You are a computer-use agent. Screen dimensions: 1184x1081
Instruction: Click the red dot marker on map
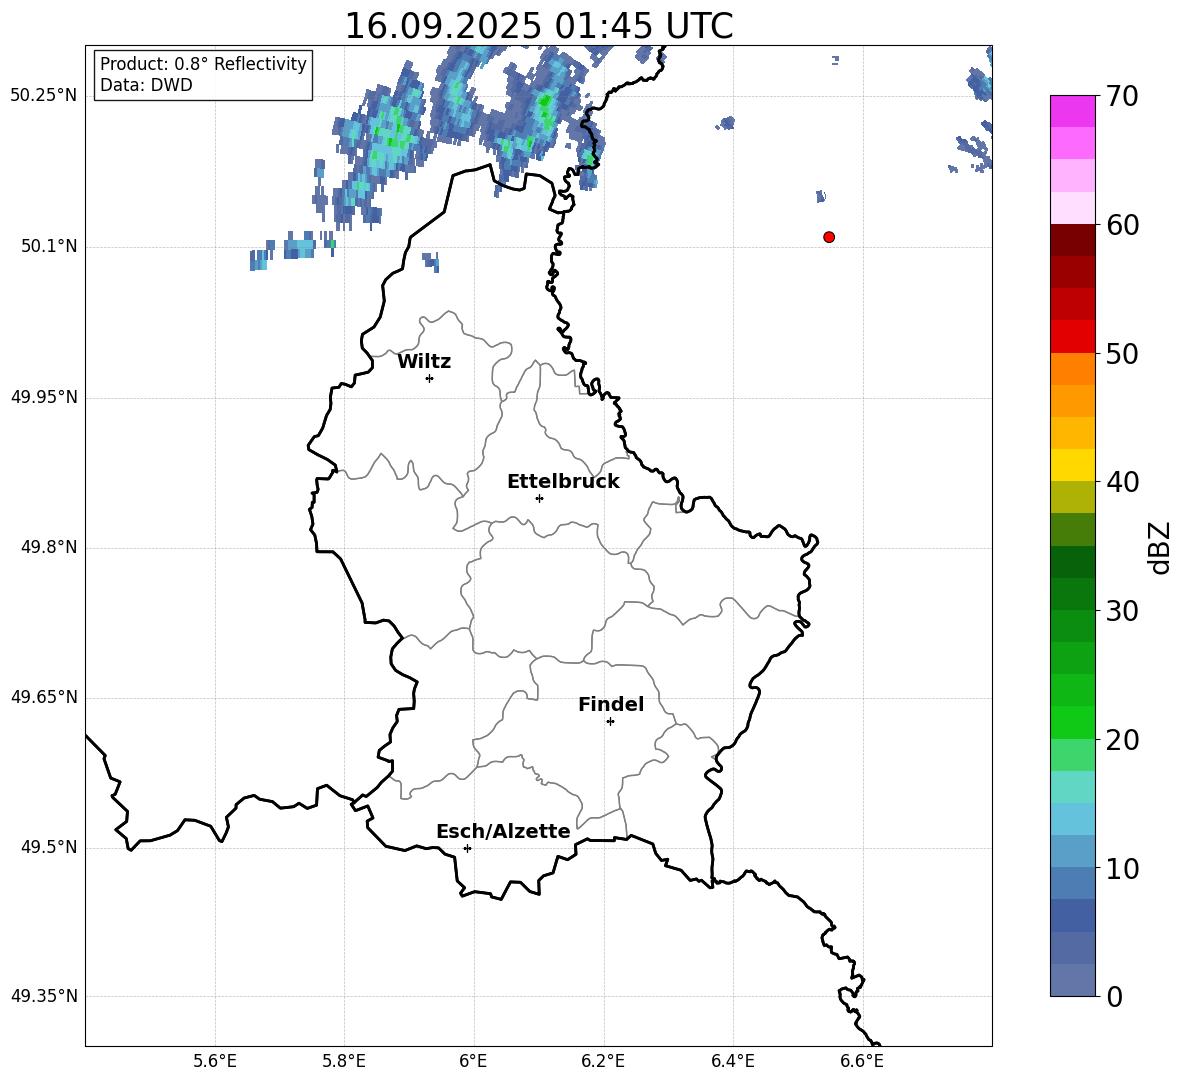tap(829, 237)
